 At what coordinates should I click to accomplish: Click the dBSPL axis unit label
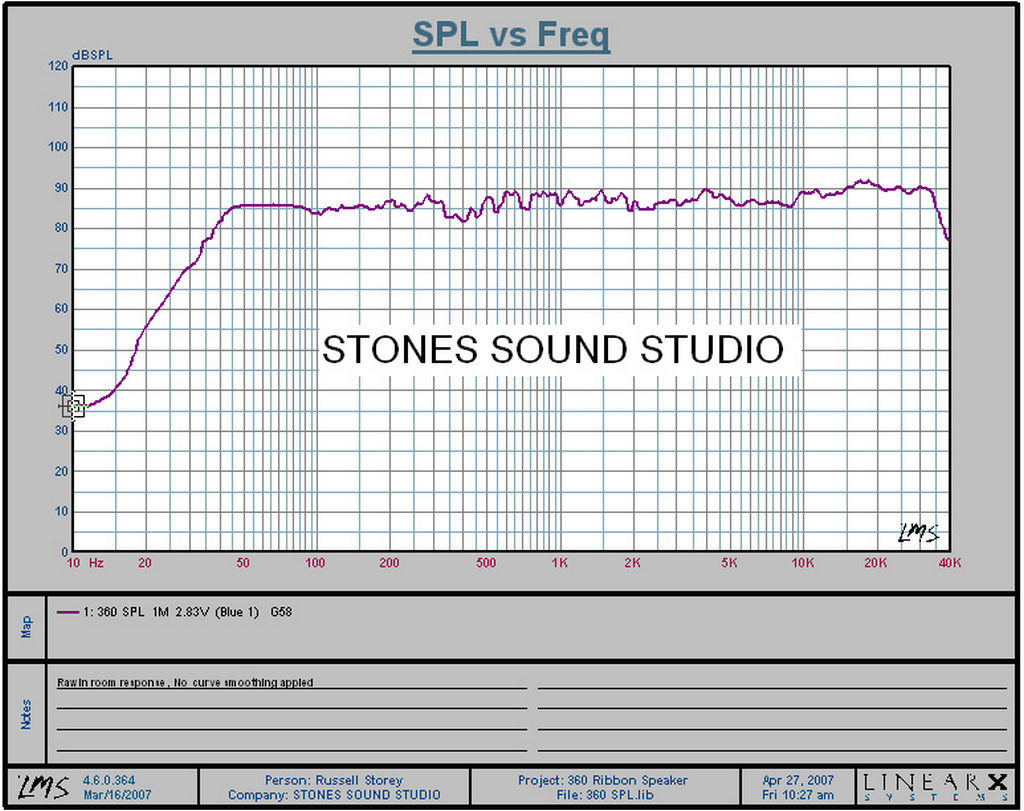click(x=92, y=55)
